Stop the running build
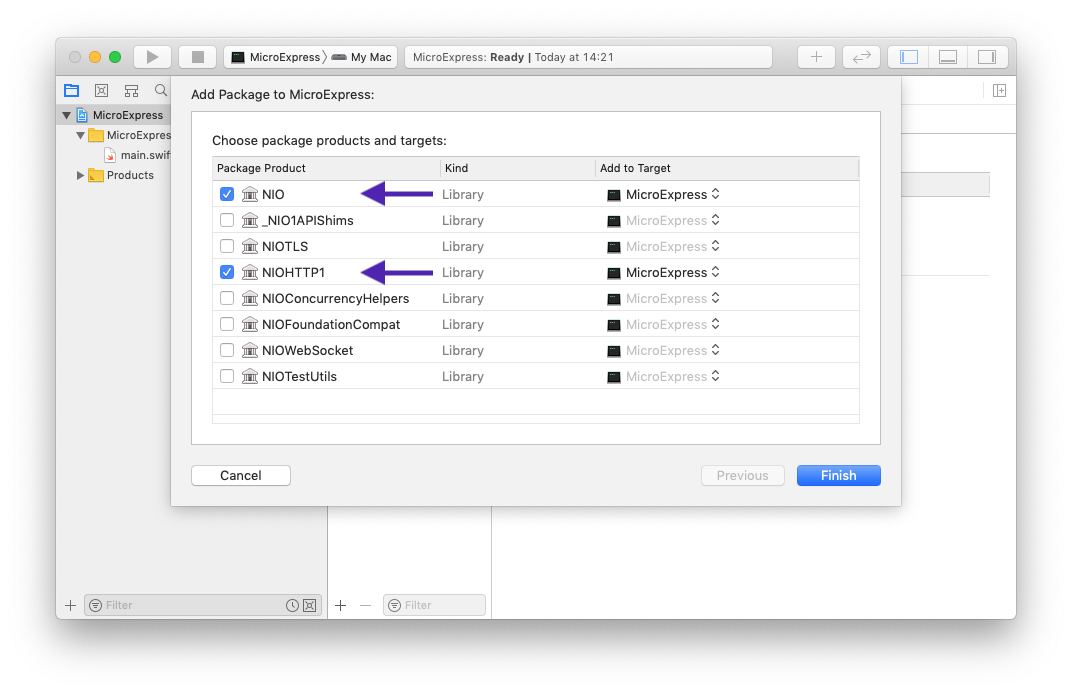Image resolution: width=1072 pixels, height=693 pixels. 198,57
